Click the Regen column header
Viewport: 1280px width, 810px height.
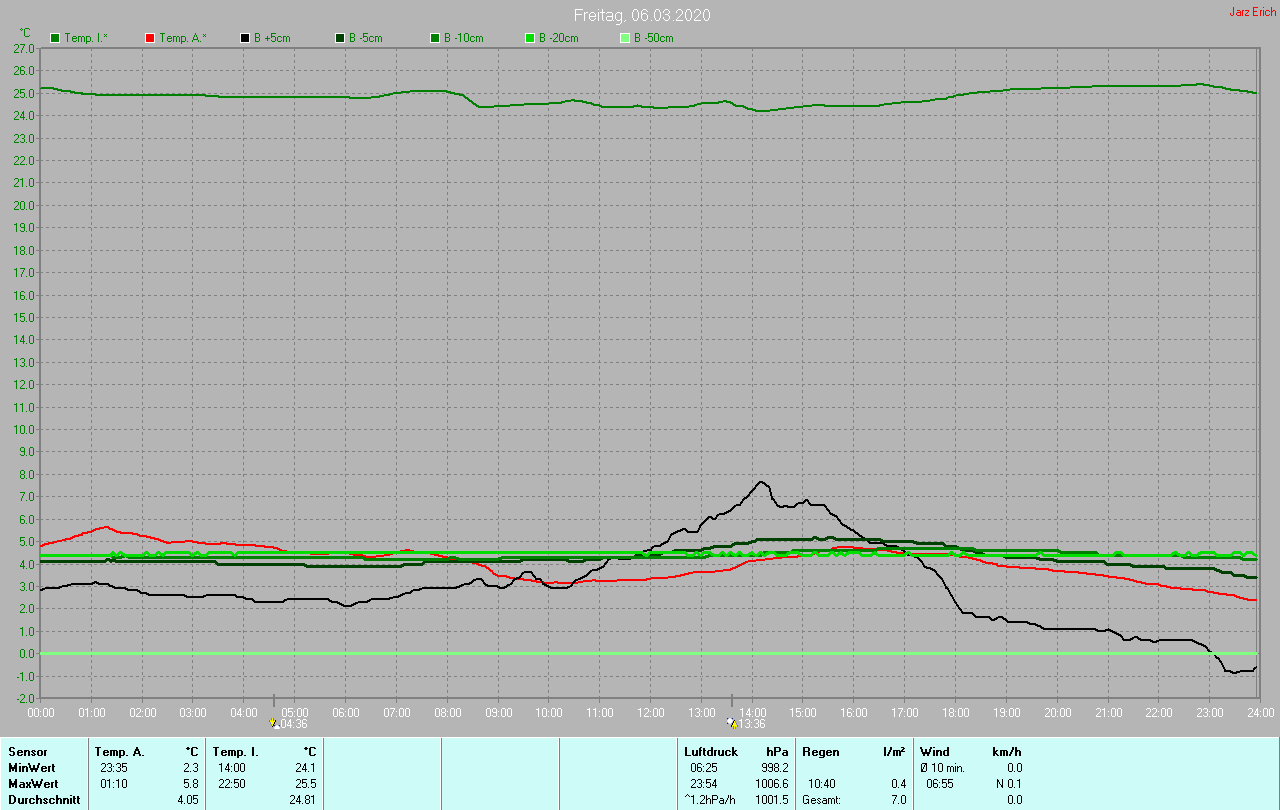[820, 751]
